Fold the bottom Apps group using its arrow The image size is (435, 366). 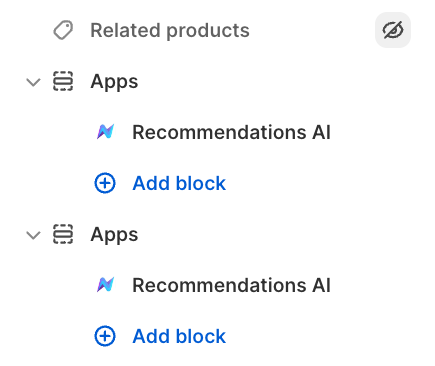click(33, 235)
